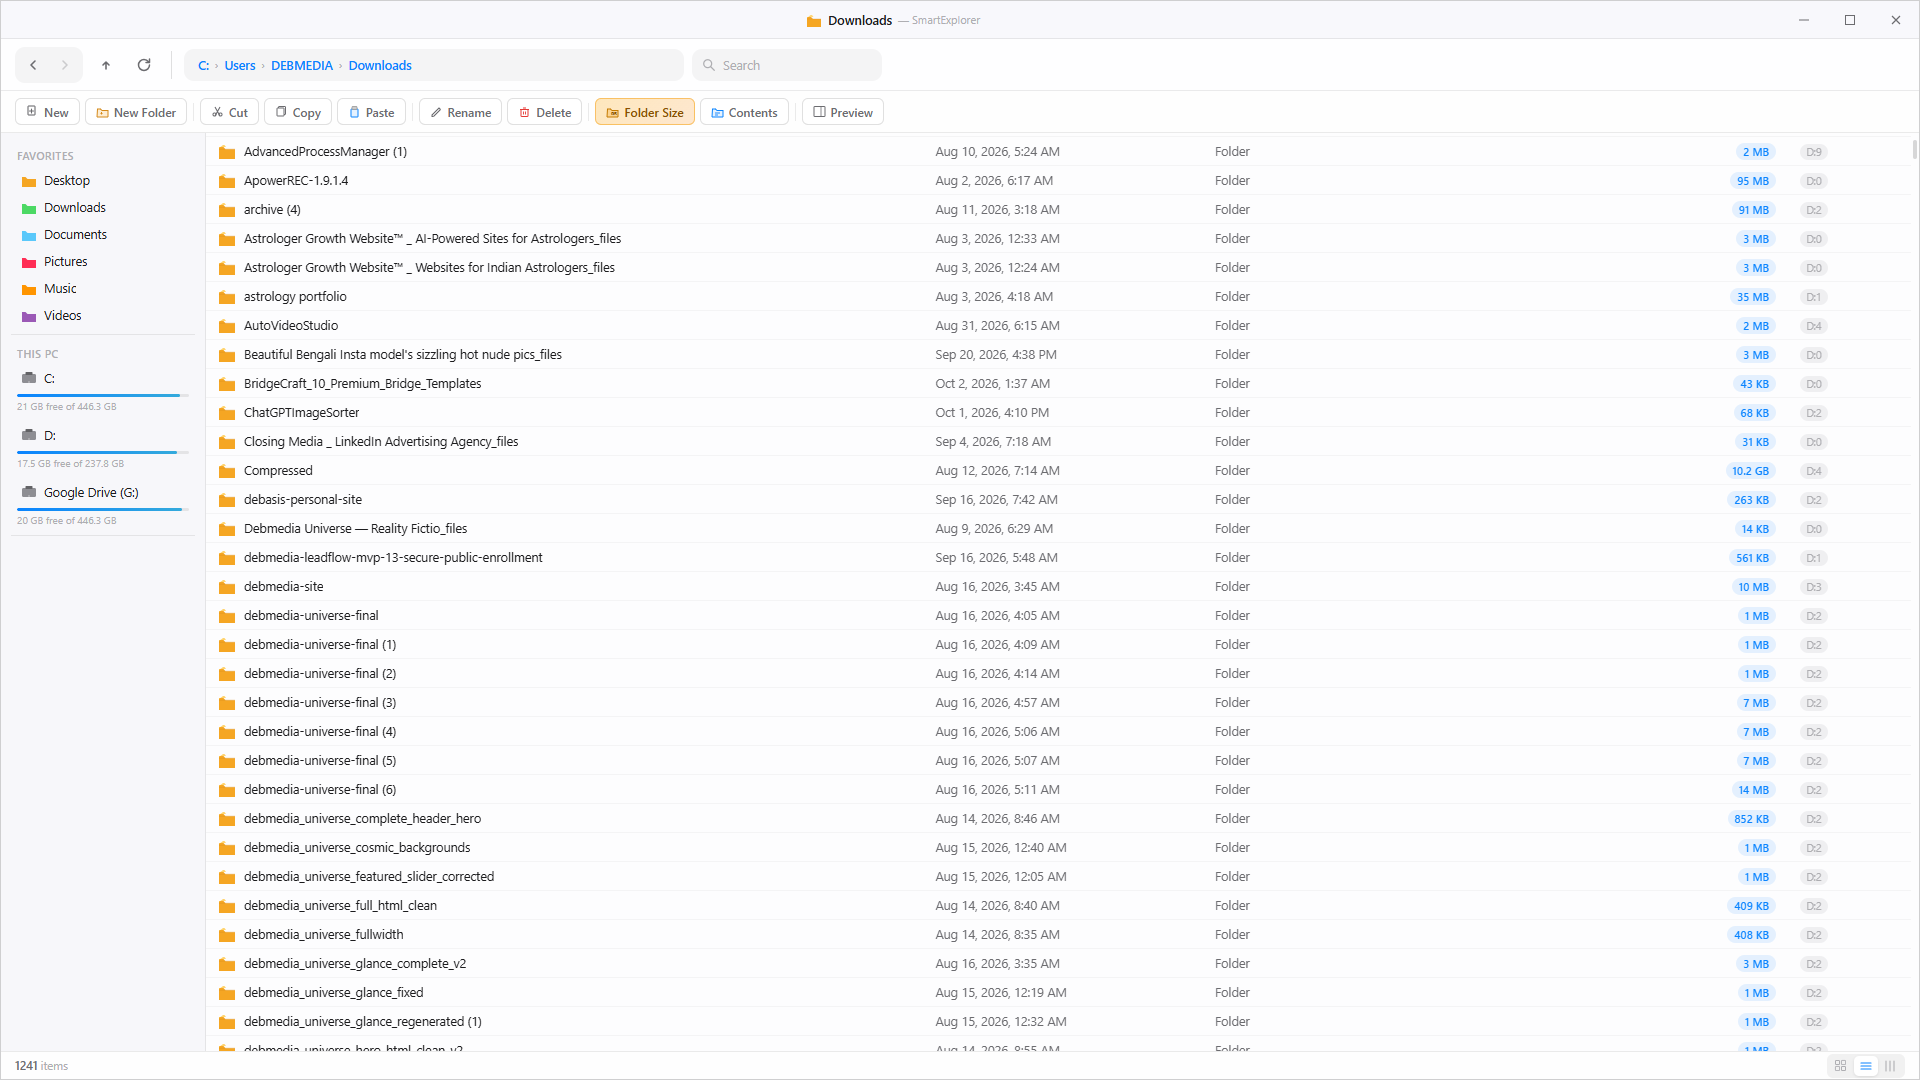
Task: Jump to C: in the breadcrumb
Action: tap(203, 66)
